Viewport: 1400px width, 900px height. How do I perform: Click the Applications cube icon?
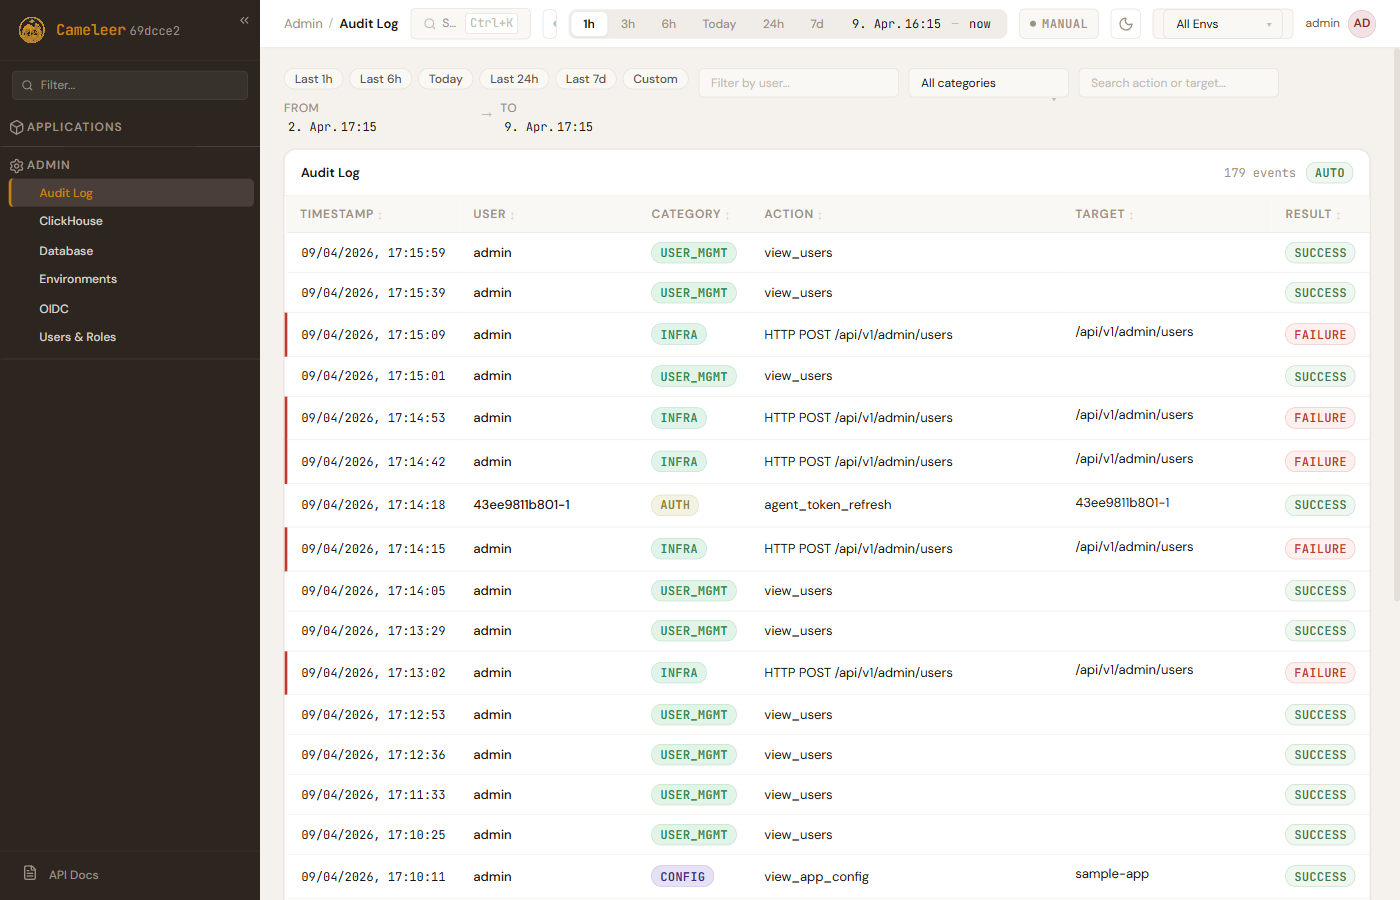16,127
